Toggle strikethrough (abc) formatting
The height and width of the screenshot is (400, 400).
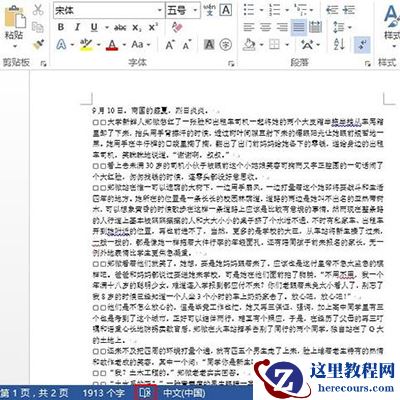coord(120,28)
